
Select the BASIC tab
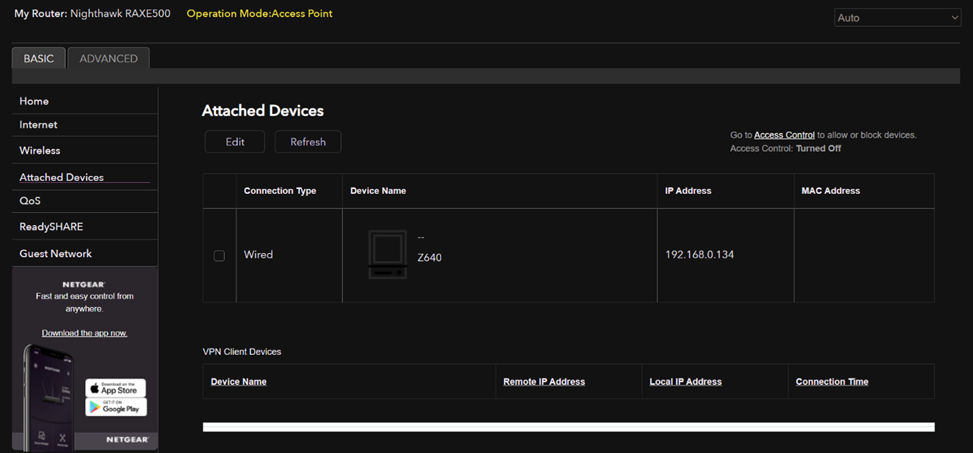(x=39, y=59)
